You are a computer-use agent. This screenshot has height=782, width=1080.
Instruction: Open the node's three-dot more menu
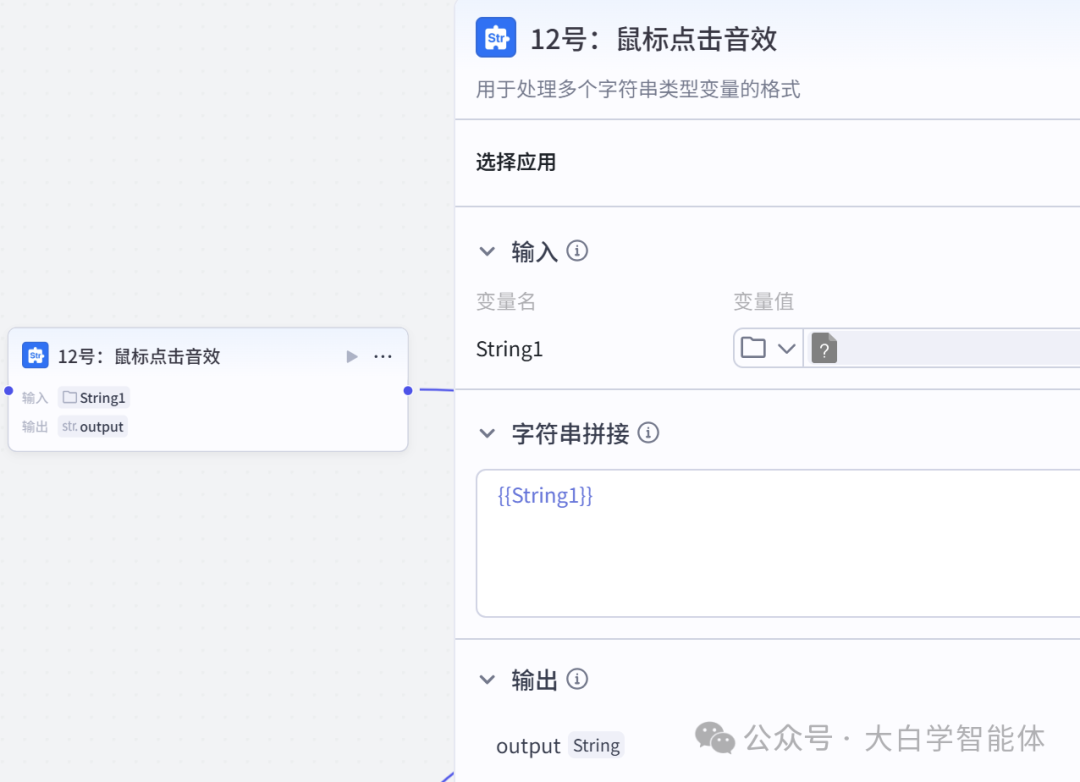(x=383, y=356)
